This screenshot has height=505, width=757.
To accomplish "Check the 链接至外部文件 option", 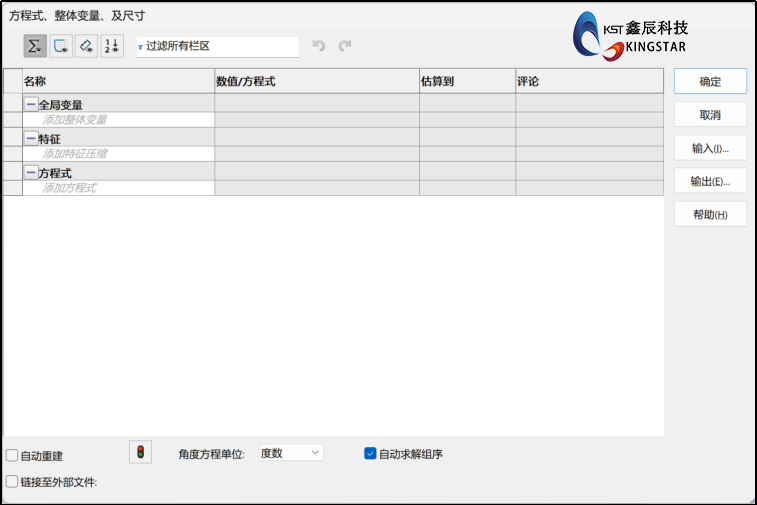I will 12,482.
